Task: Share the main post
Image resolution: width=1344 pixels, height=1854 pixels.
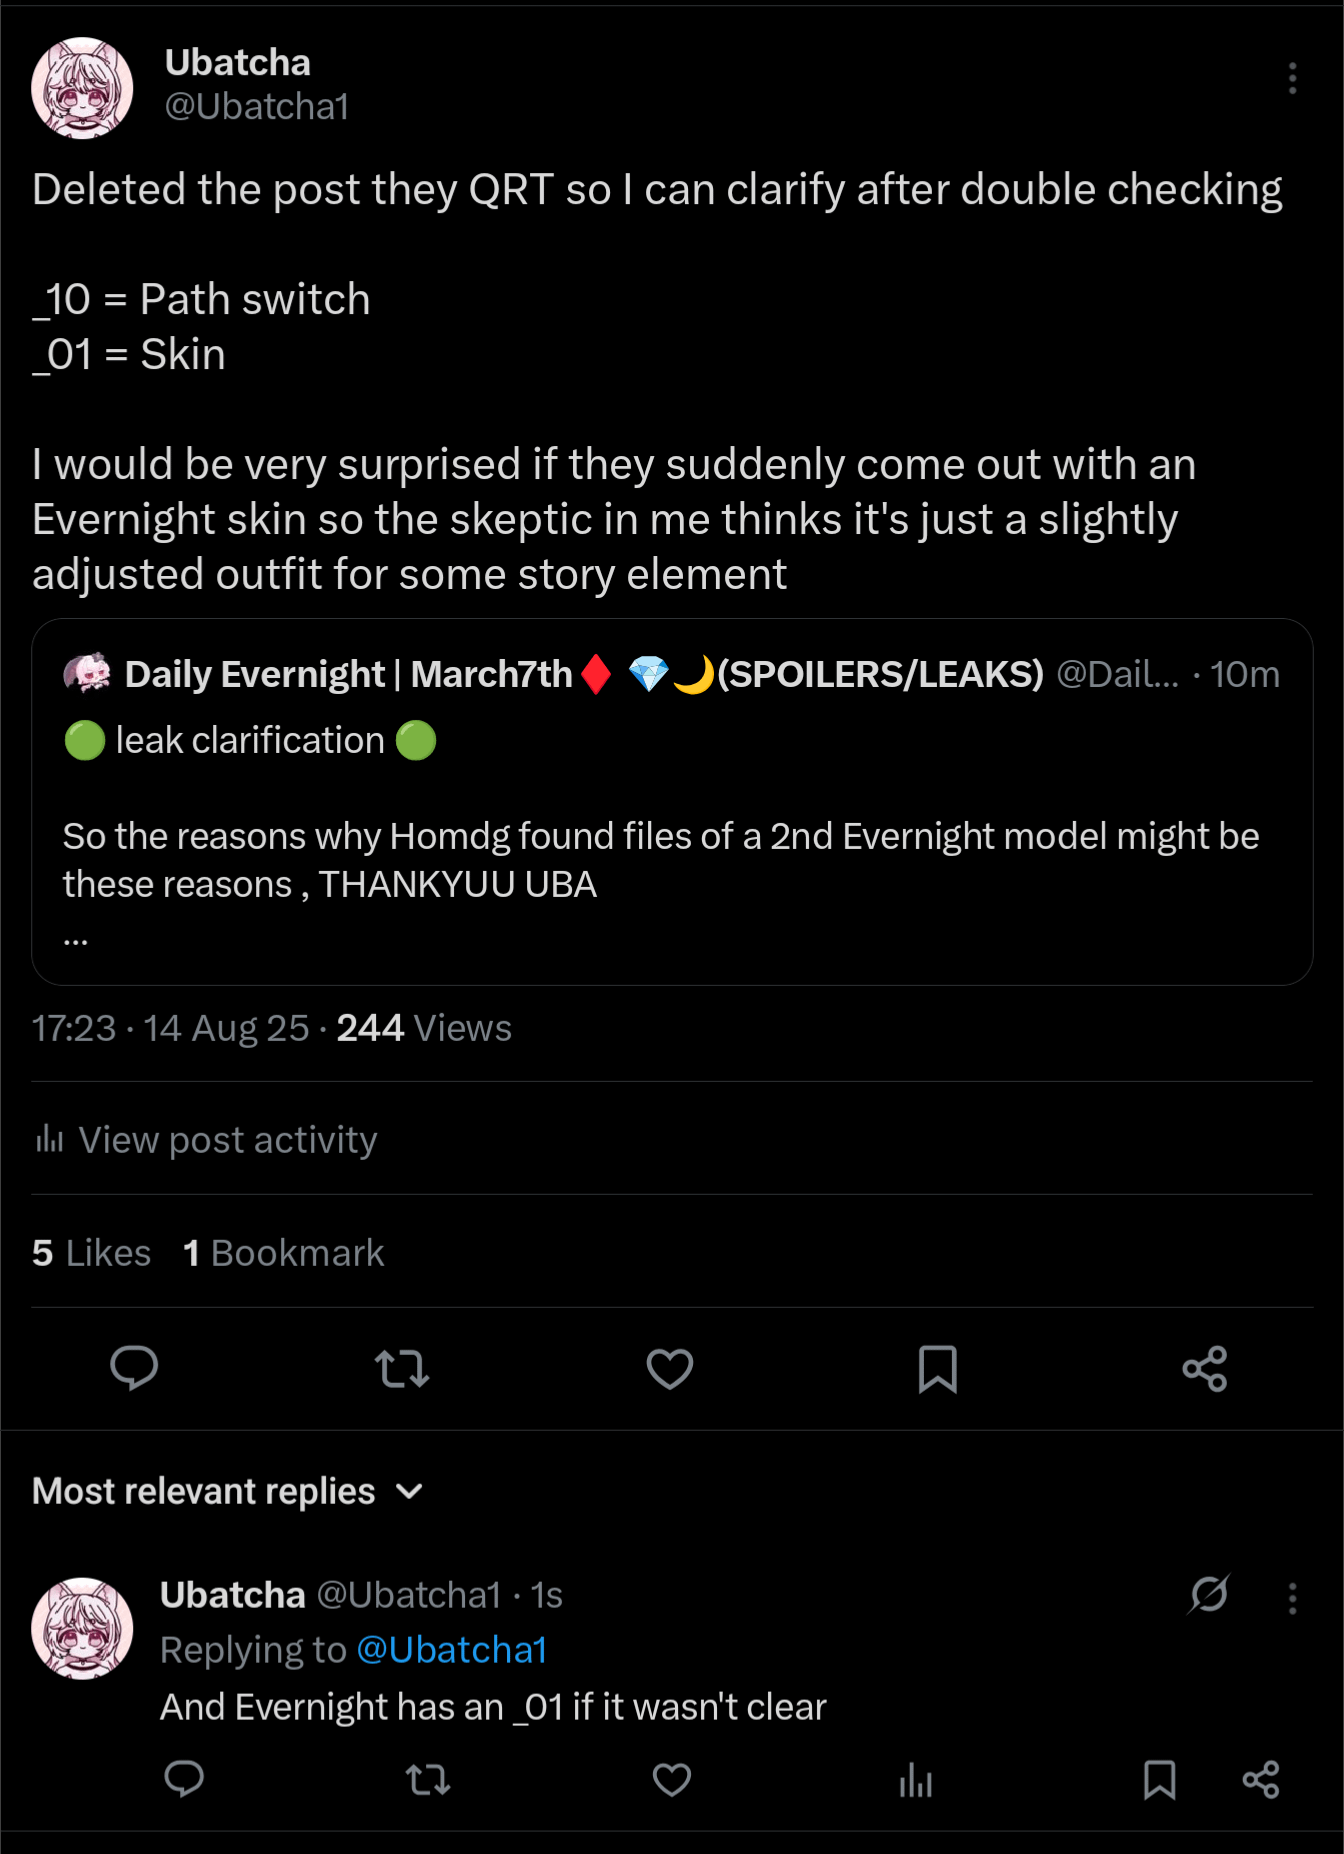Action: [1205, 1368]
